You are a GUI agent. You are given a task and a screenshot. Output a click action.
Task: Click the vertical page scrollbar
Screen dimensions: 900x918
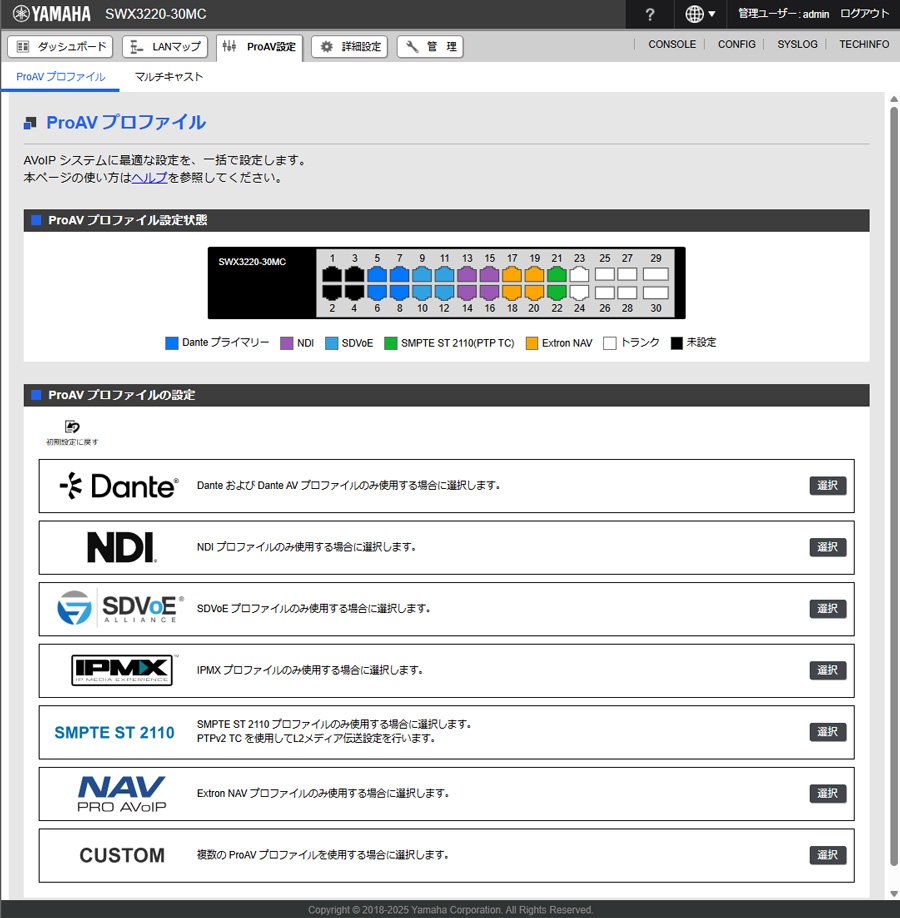(x=893, y=480)
